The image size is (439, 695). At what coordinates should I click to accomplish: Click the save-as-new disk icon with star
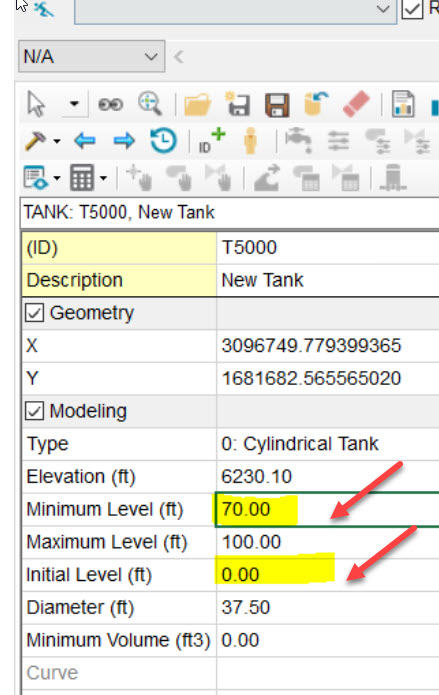[238, 104]
